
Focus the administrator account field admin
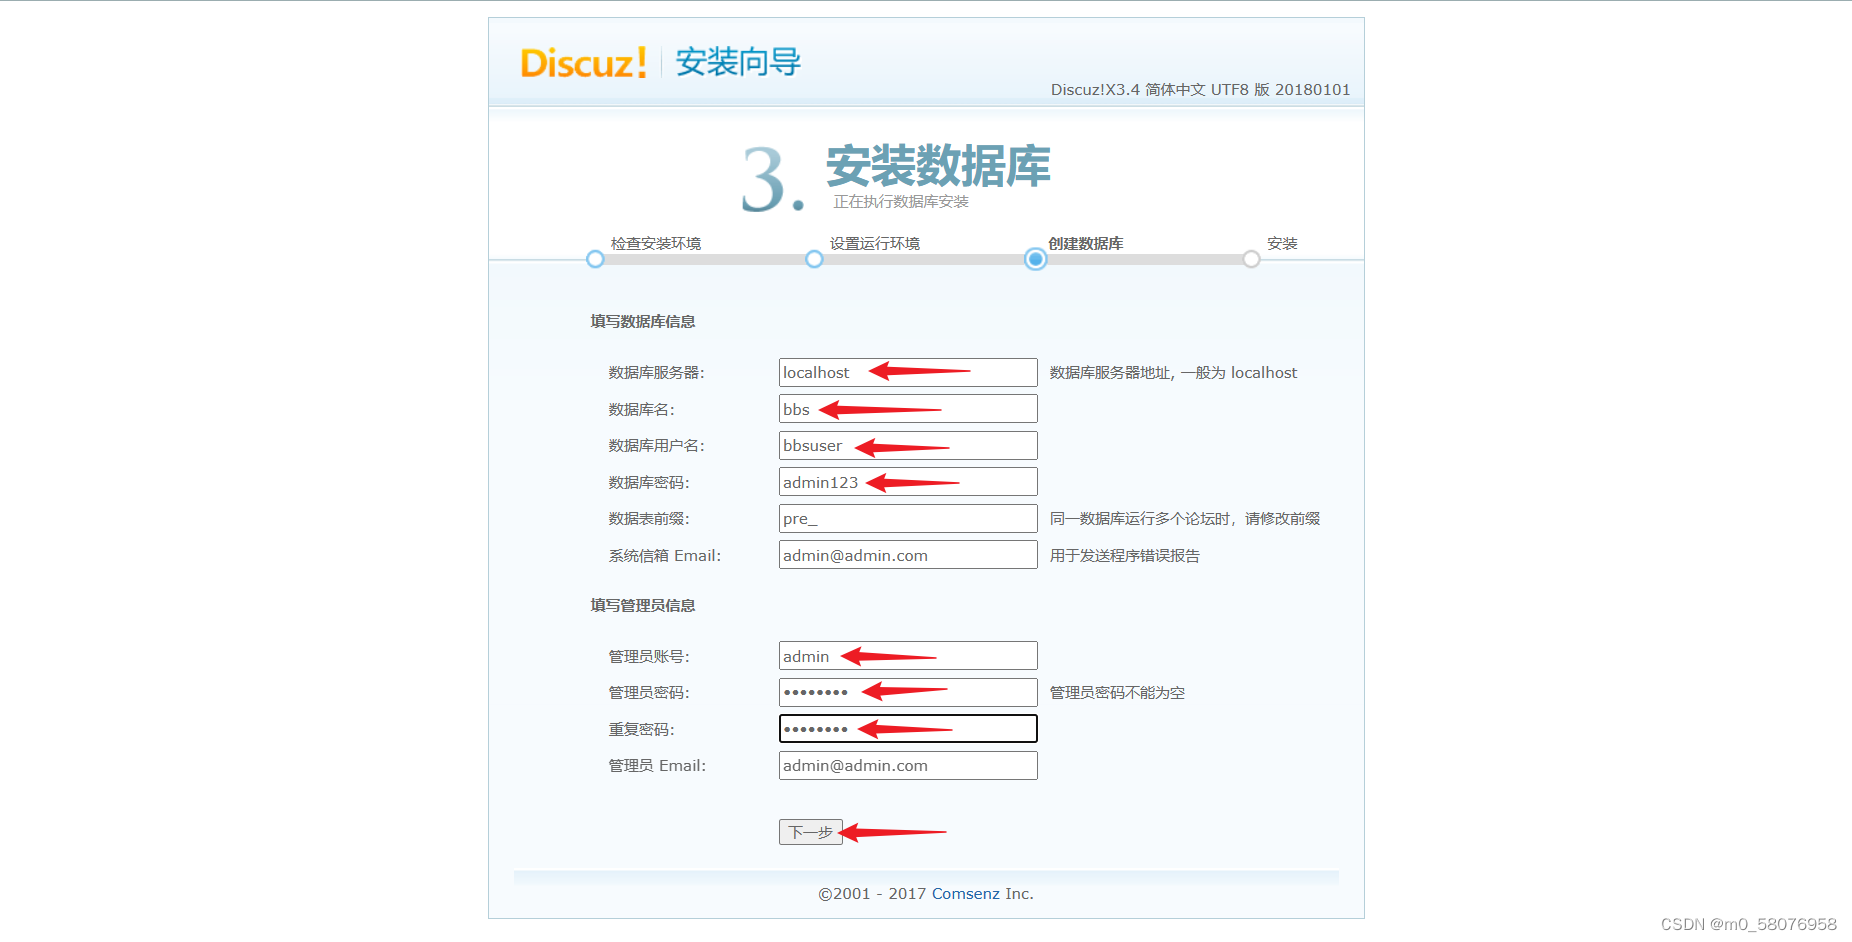tap(908, 656)
